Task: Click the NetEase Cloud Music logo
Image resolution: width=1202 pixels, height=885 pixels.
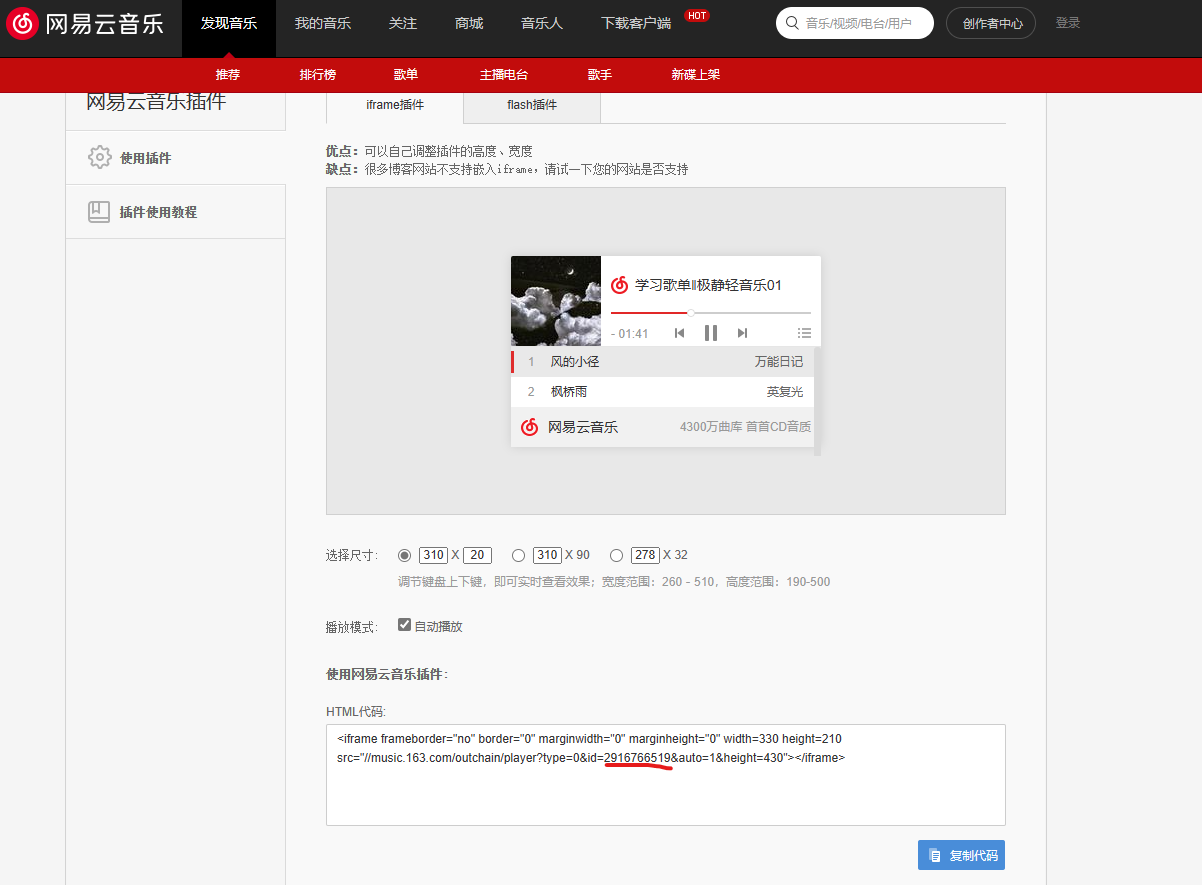Action: [x=85, y=23]
